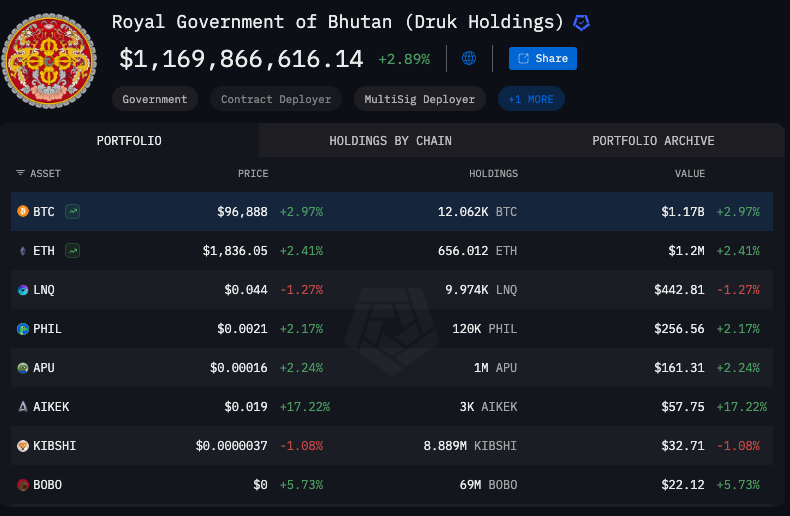Click the PHIL token icon
790x516 pixels.
[23, 329]
